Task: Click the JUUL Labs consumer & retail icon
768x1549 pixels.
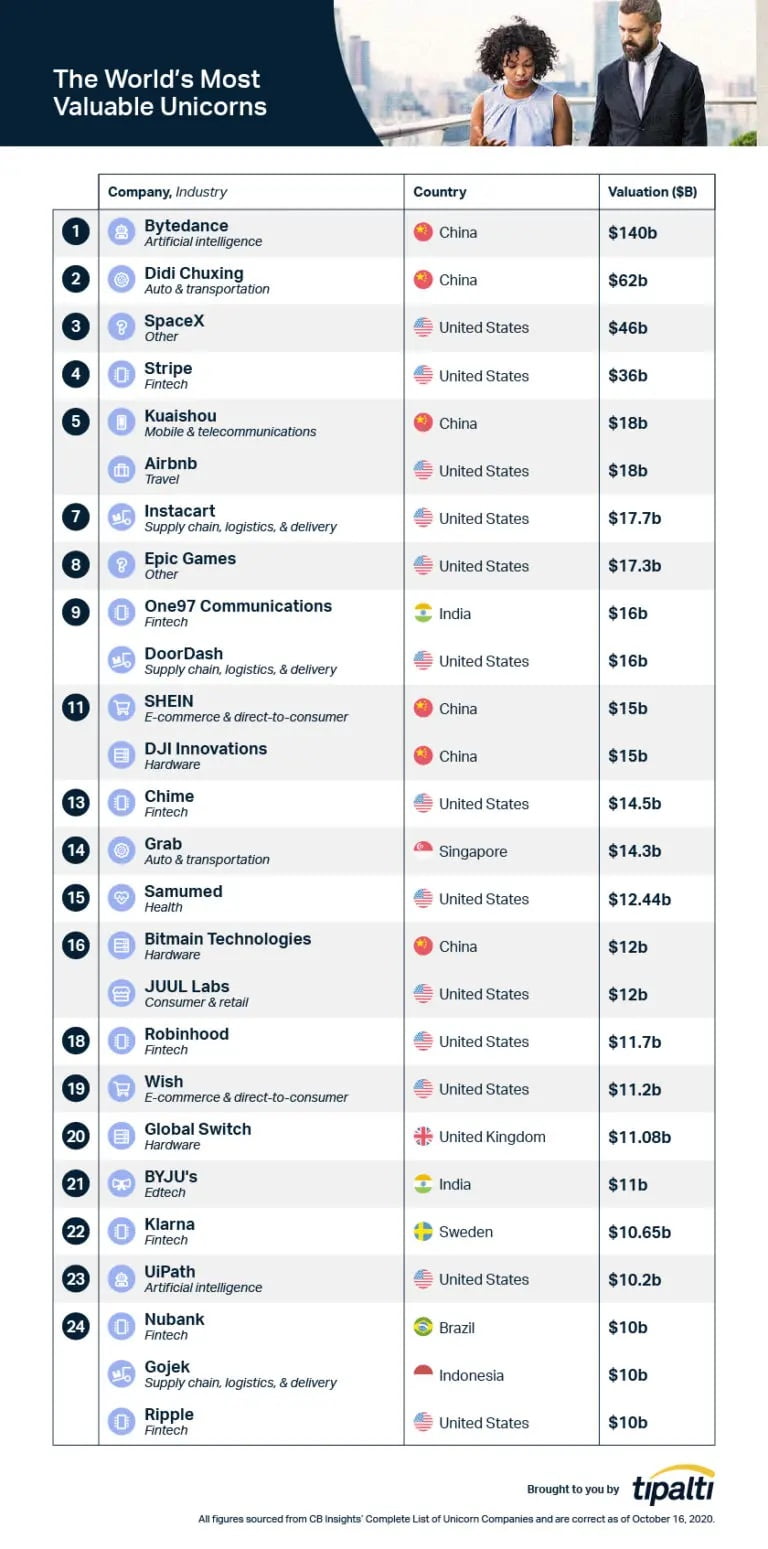Action: click(x=121, y=994)
